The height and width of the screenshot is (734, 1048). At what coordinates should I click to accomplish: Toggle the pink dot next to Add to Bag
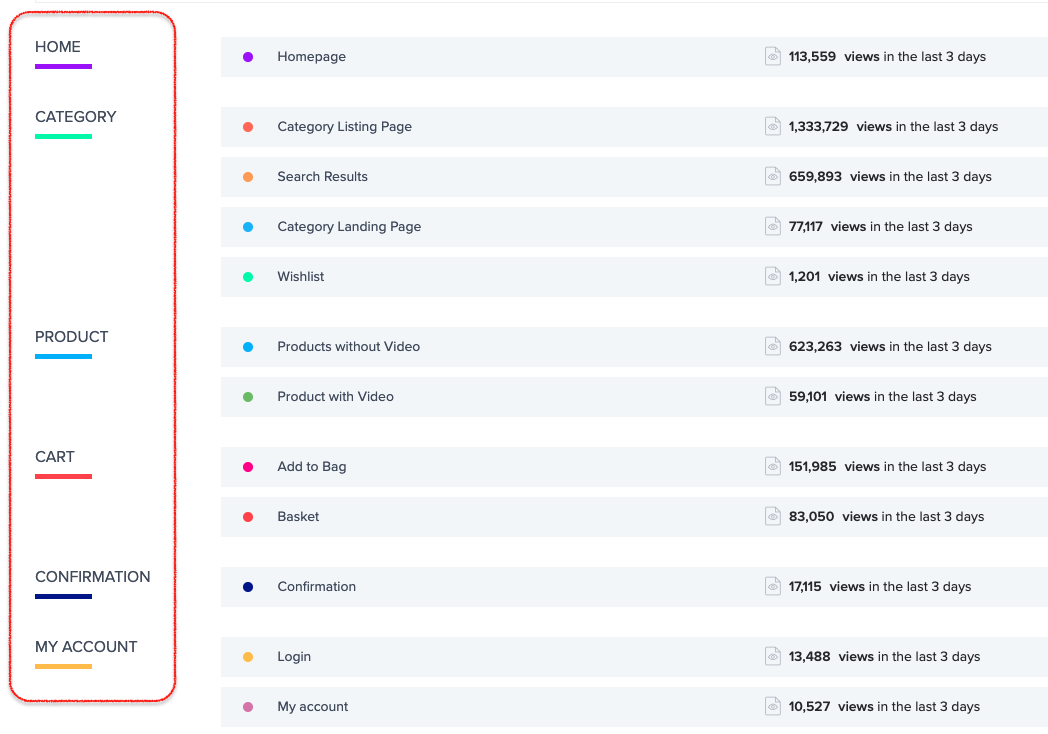point(248,466)
